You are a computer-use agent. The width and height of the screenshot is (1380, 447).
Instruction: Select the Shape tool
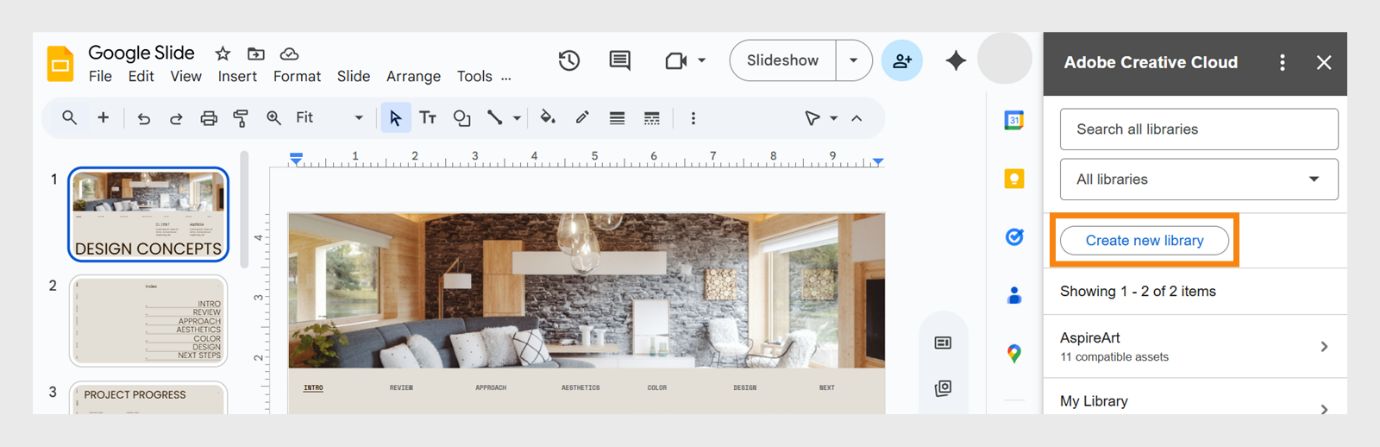pyautogui.click(x=462, y=118)
